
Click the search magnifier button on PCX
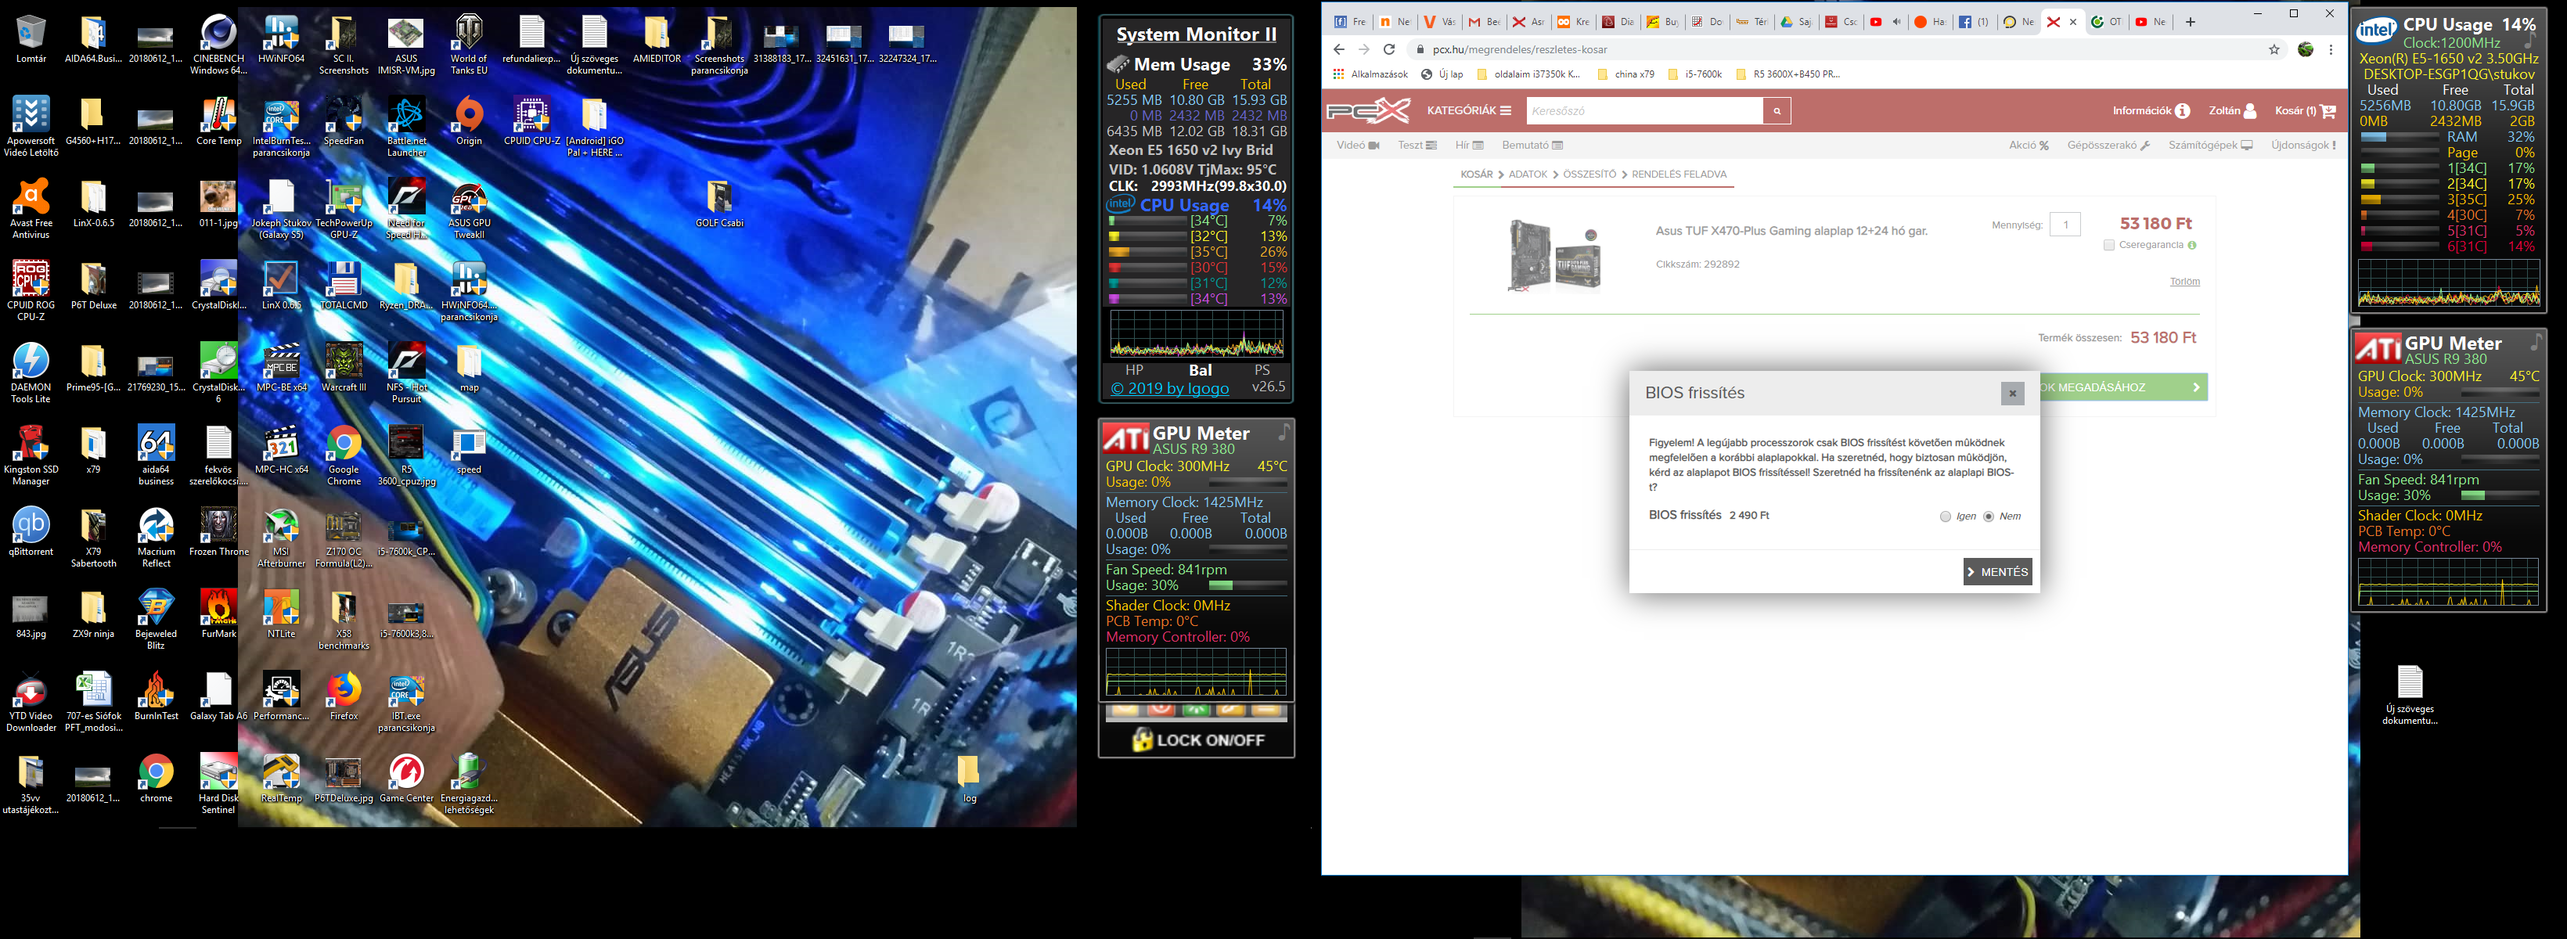[x=1776, y=111]
